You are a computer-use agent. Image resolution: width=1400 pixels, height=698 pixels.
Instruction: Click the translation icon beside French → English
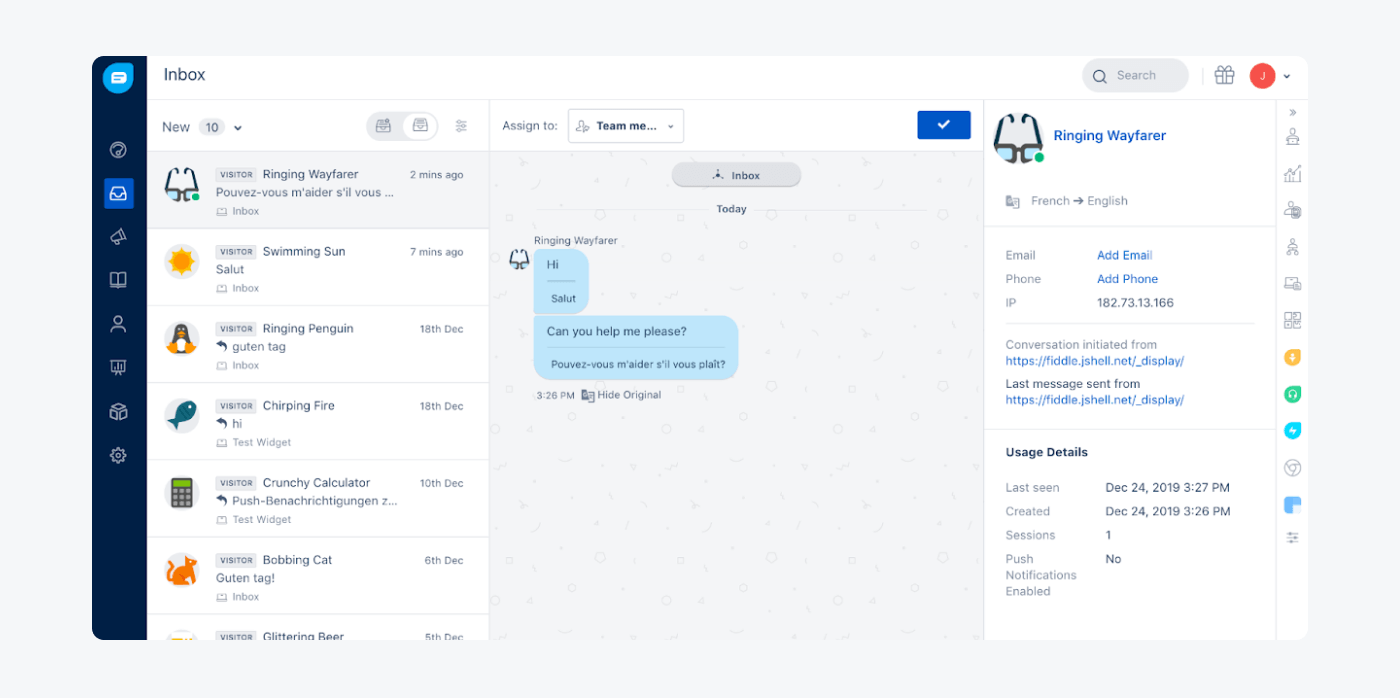click(1011, 200)
